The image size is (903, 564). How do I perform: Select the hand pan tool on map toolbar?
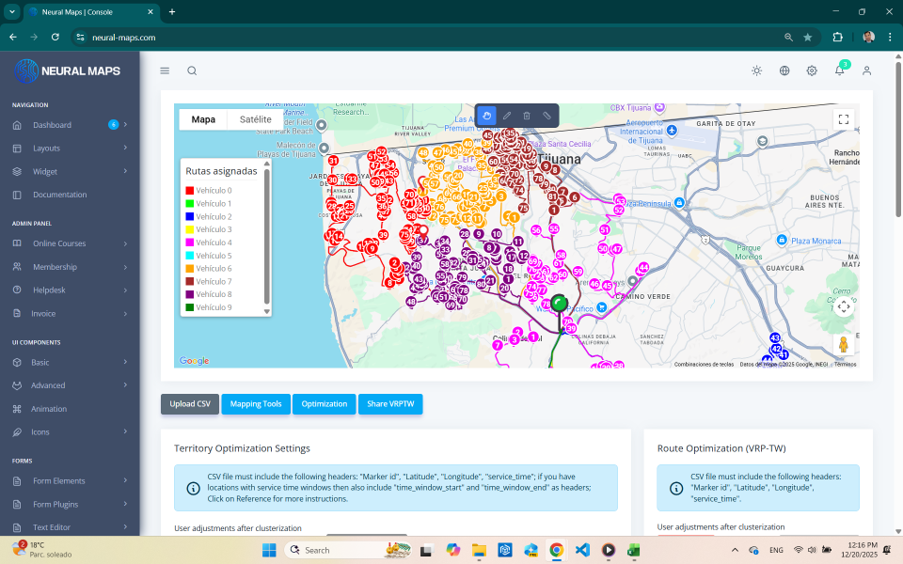pos(487,116)
